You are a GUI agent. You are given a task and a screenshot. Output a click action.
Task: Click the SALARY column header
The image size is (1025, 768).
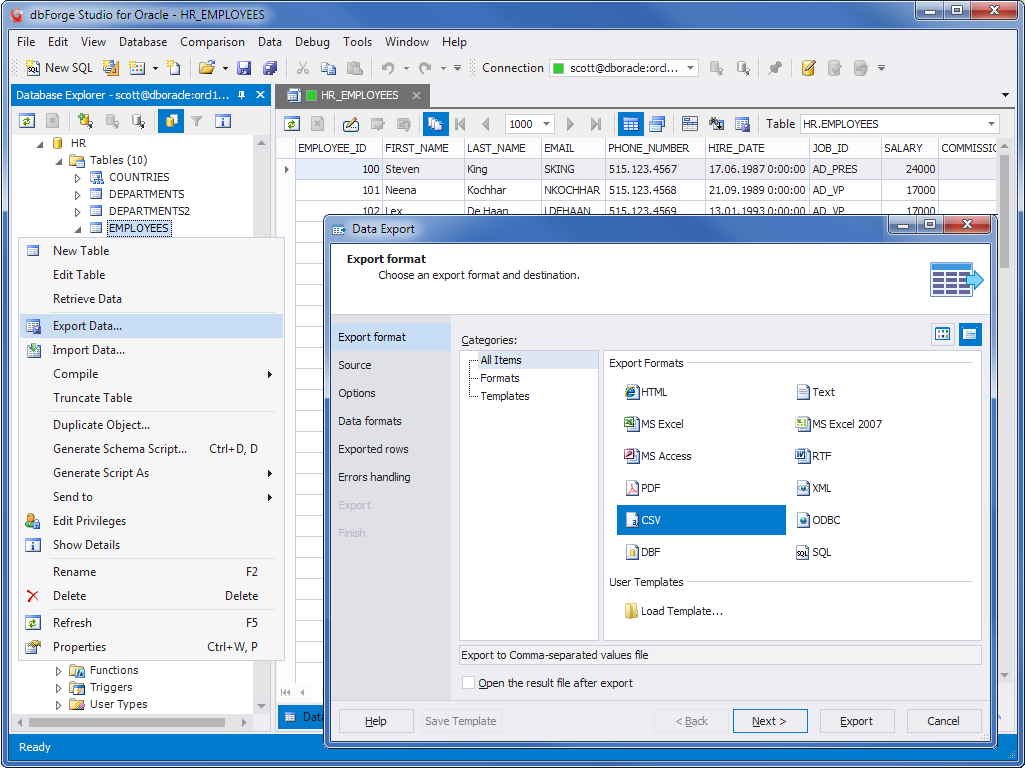click(909, 148)
